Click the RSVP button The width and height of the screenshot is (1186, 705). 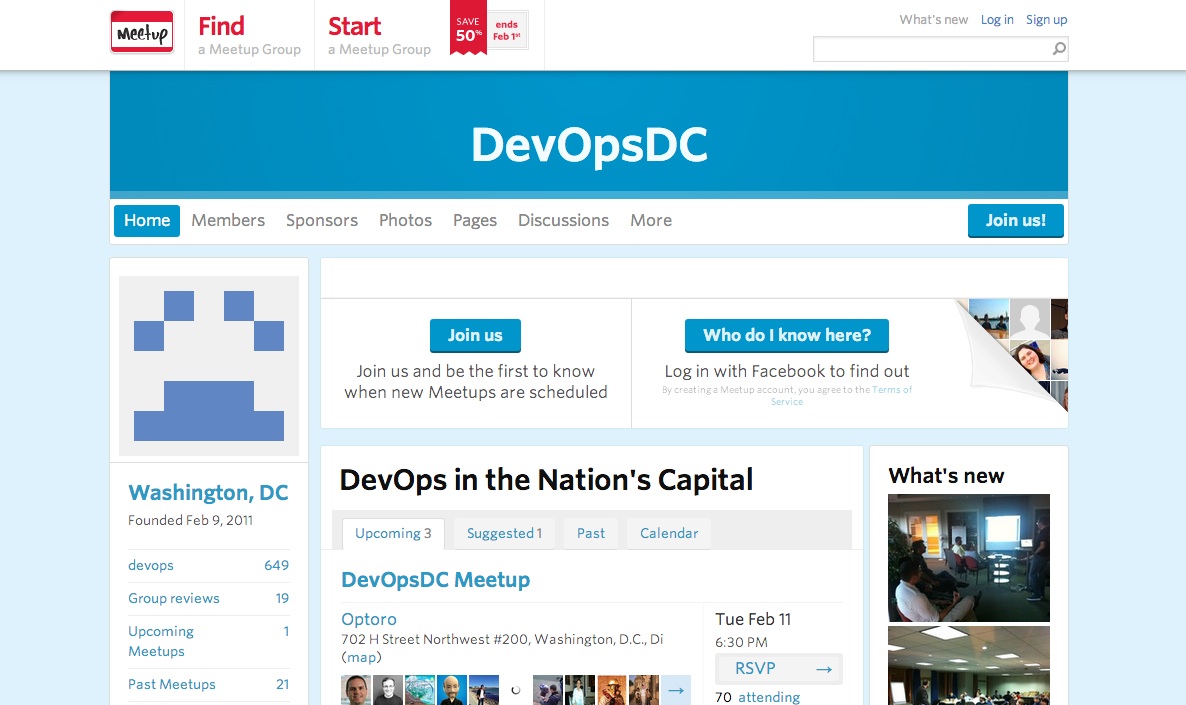click(x=779, y=669)
